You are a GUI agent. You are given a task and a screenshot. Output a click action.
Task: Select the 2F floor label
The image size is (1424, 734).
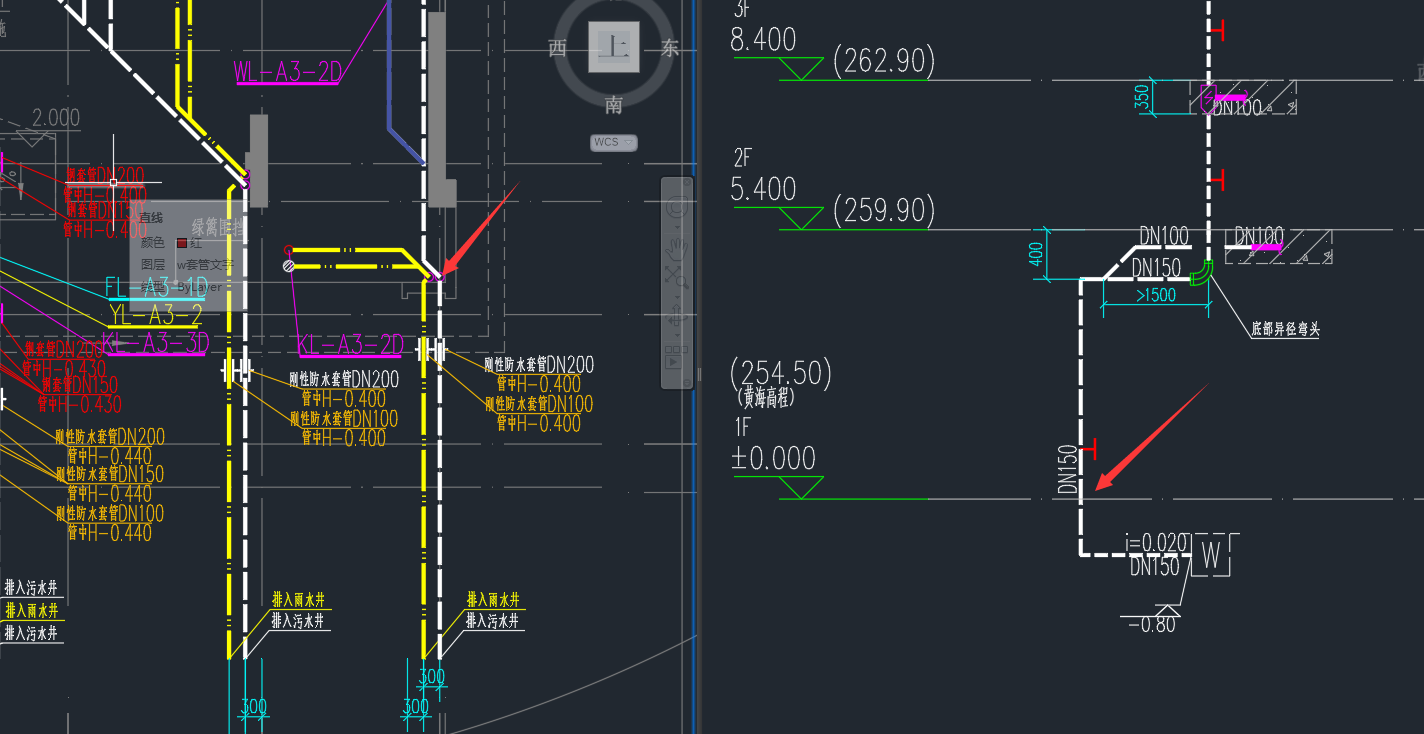[742, 158]
